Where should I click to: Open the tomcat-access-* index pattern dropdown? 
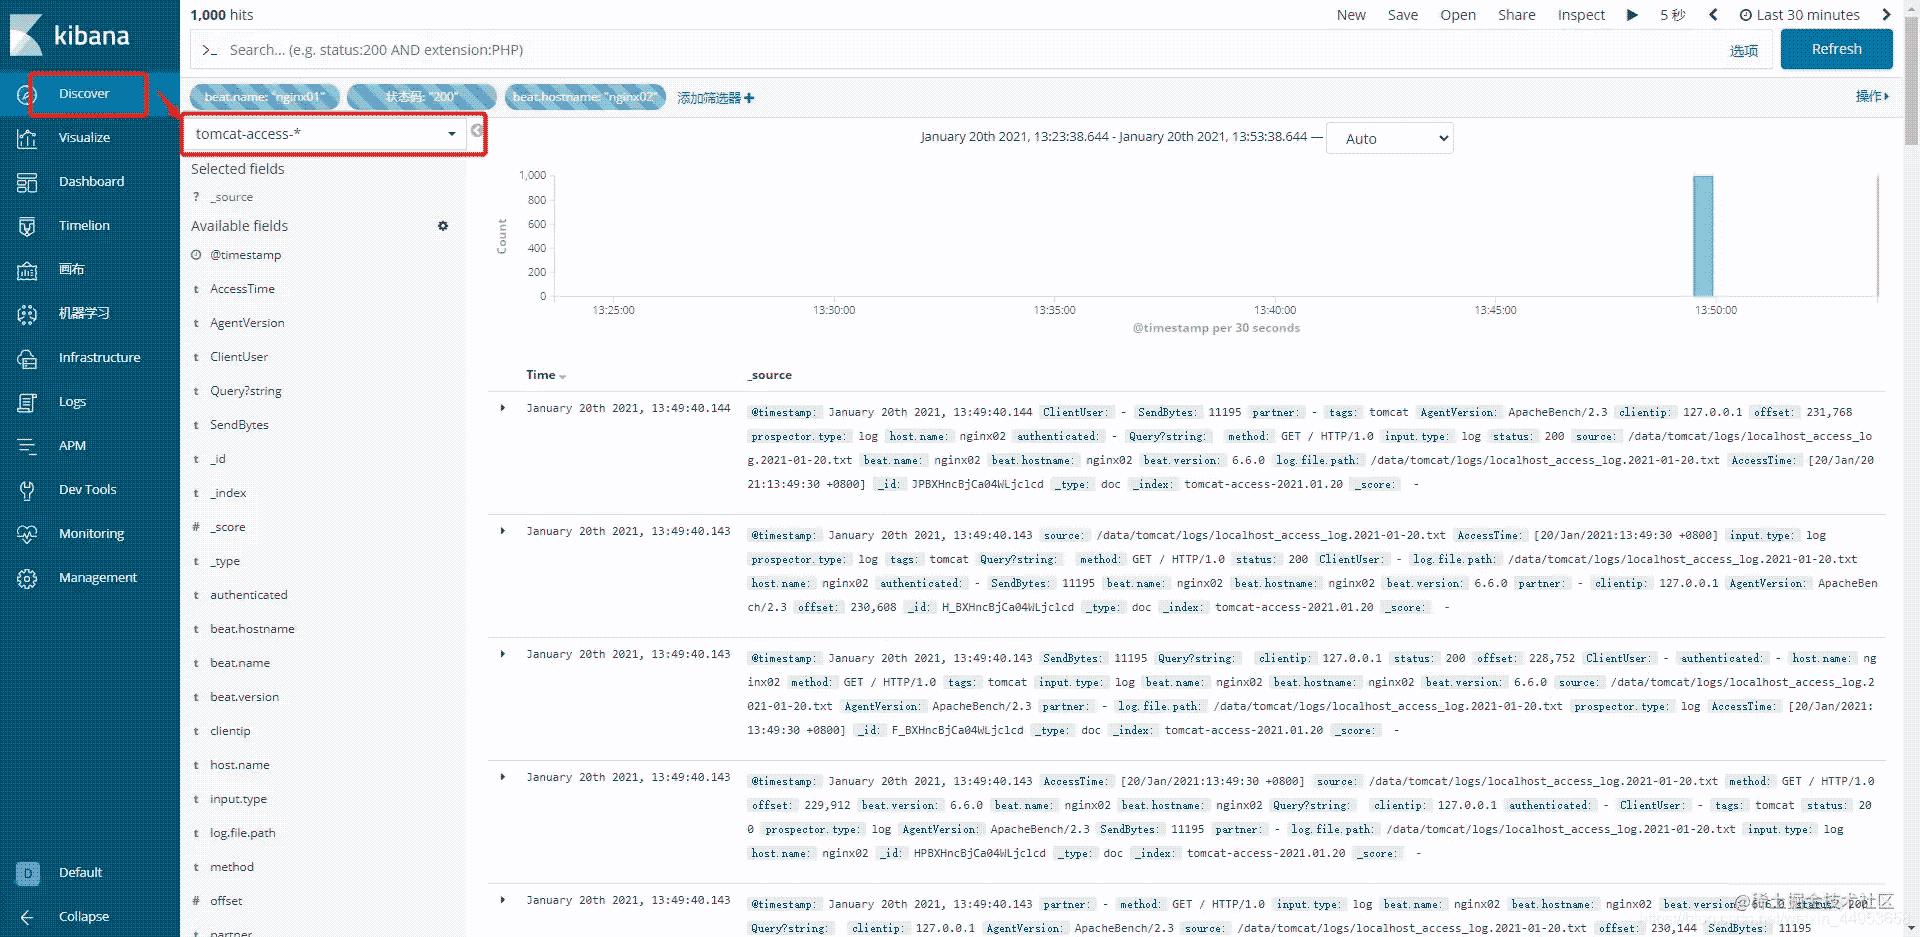click(325, 134)
